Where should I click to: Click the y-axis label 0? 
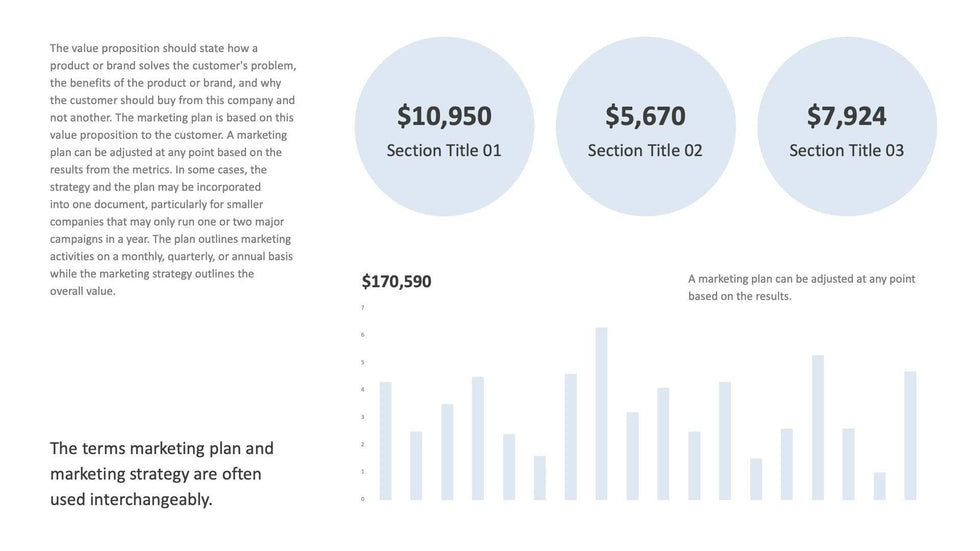click(x=363, y=499)
